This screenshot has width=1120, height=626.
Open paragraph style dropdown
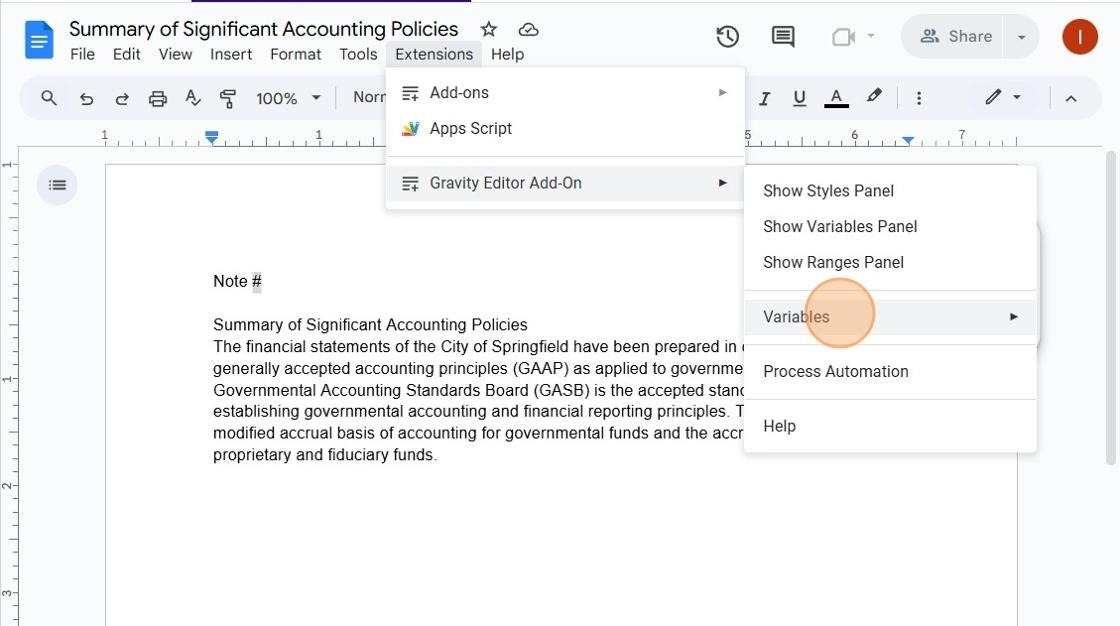tap(369, 97)
